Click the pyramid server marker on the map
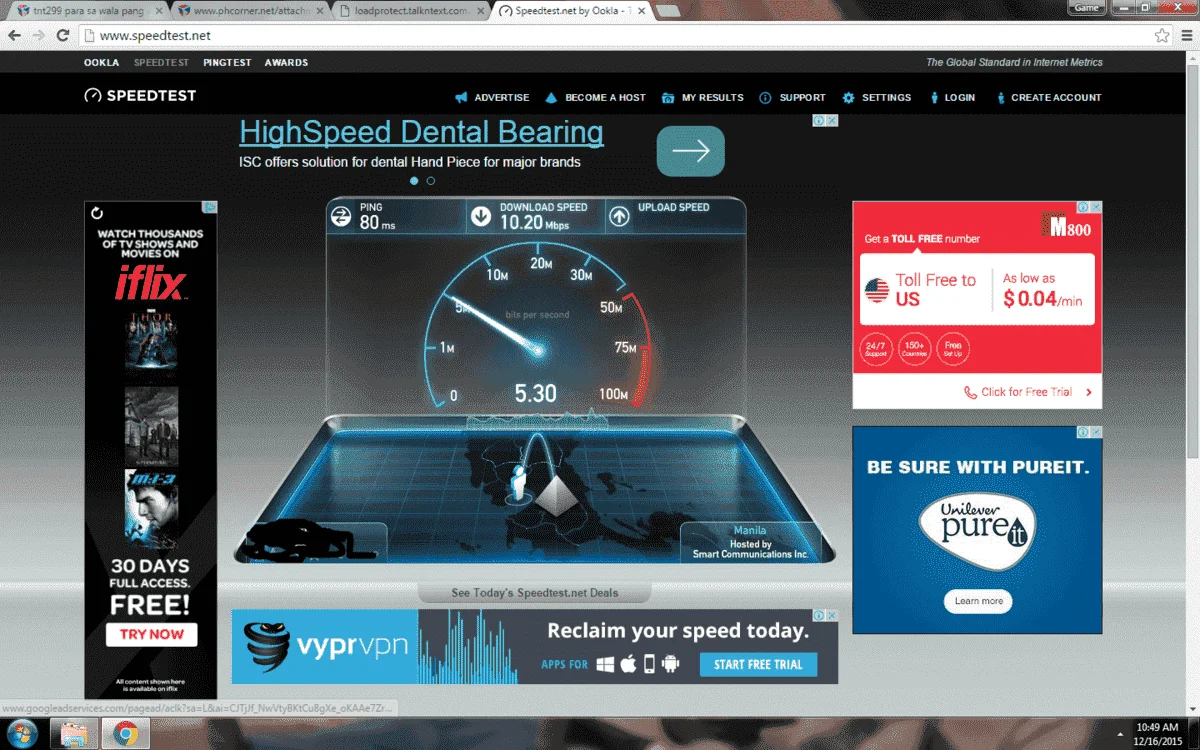Viewport: 1200px width, 750px height. (x=554, y=495)
